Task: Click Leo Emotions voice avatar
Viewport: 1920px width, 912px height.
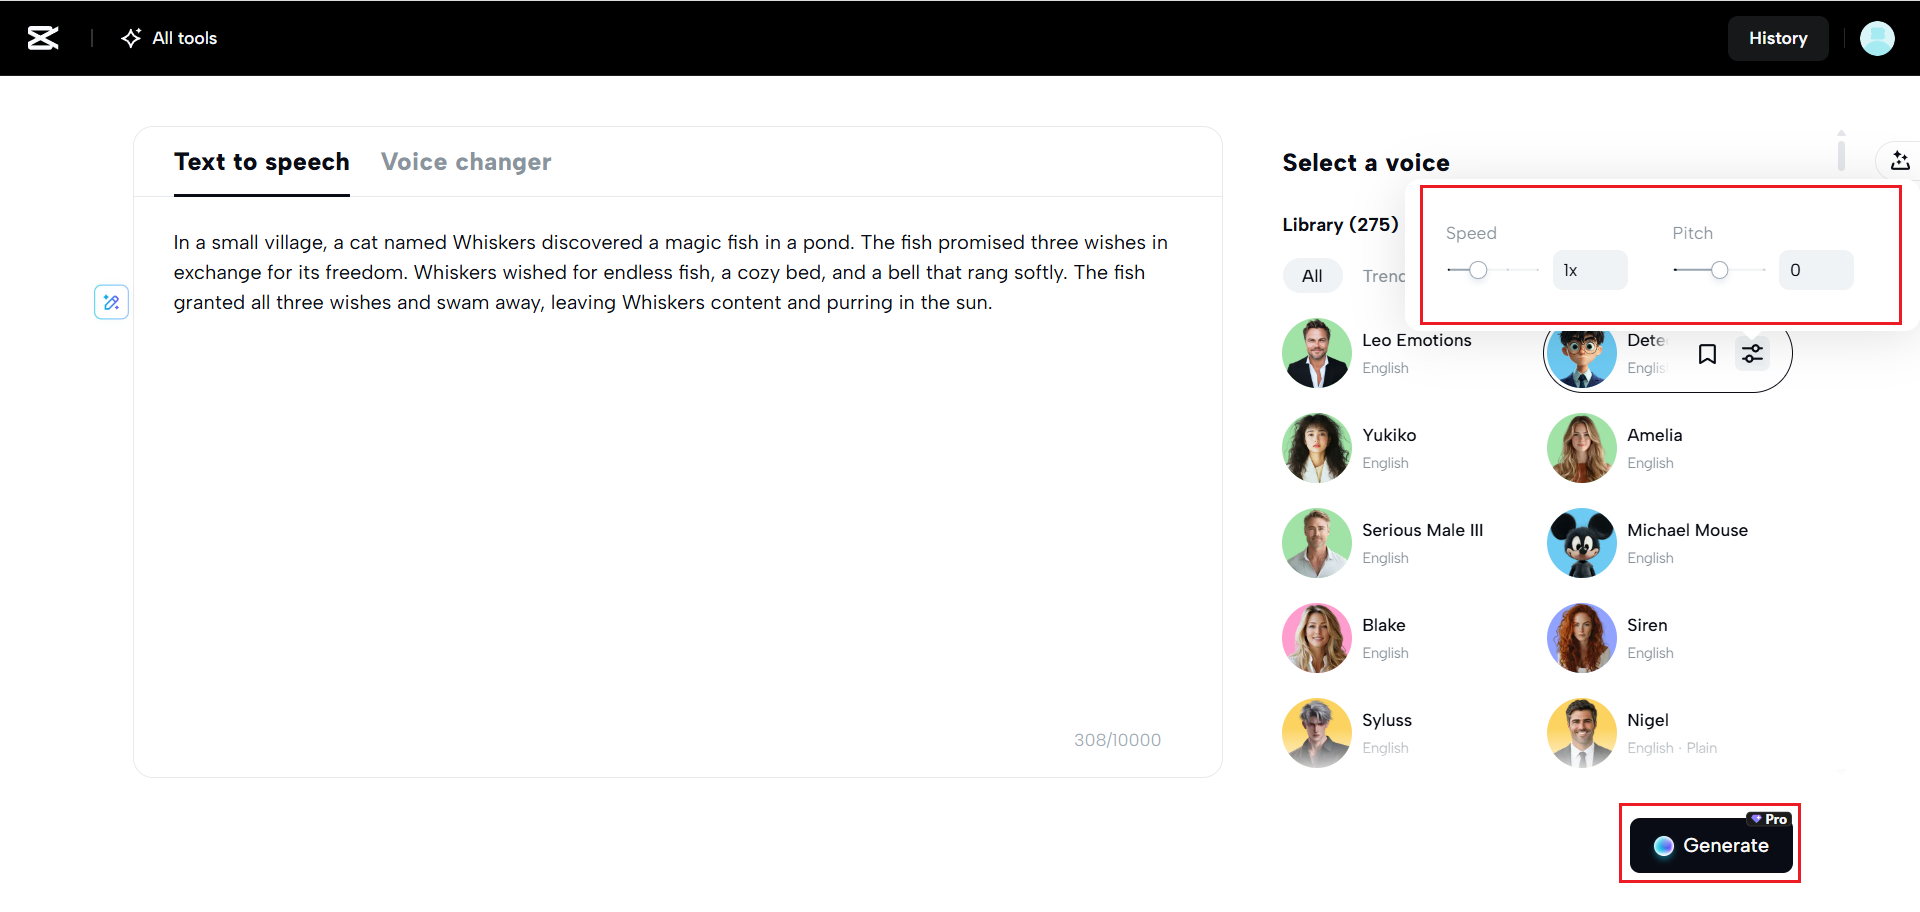Action: pos(1316,353)
